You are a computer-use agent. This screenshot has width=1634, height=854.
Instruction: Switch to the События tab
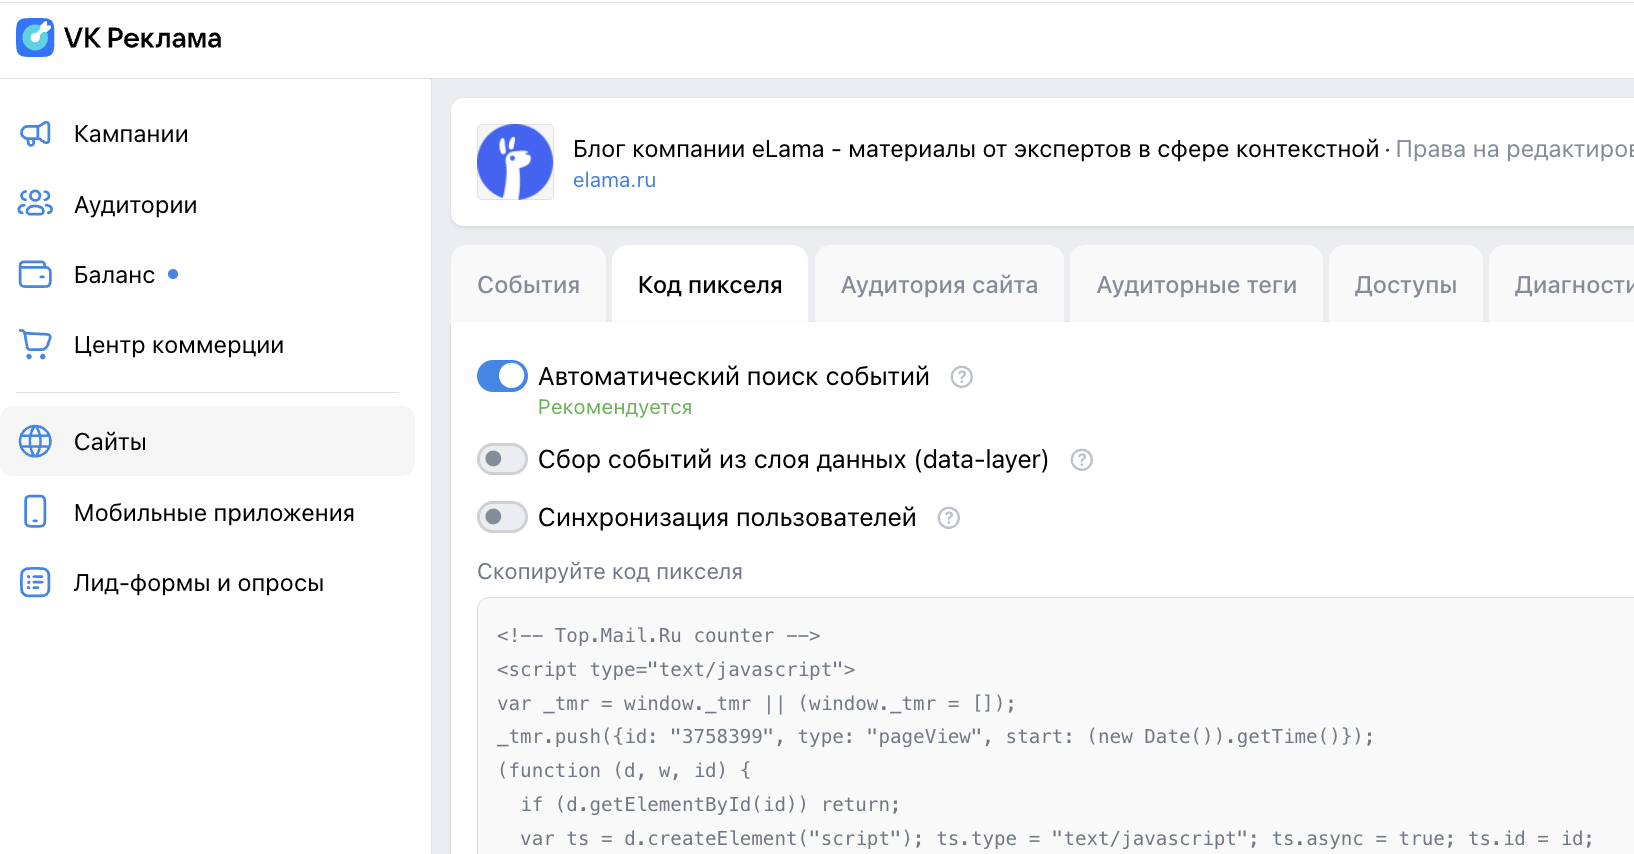click(528, 285)
